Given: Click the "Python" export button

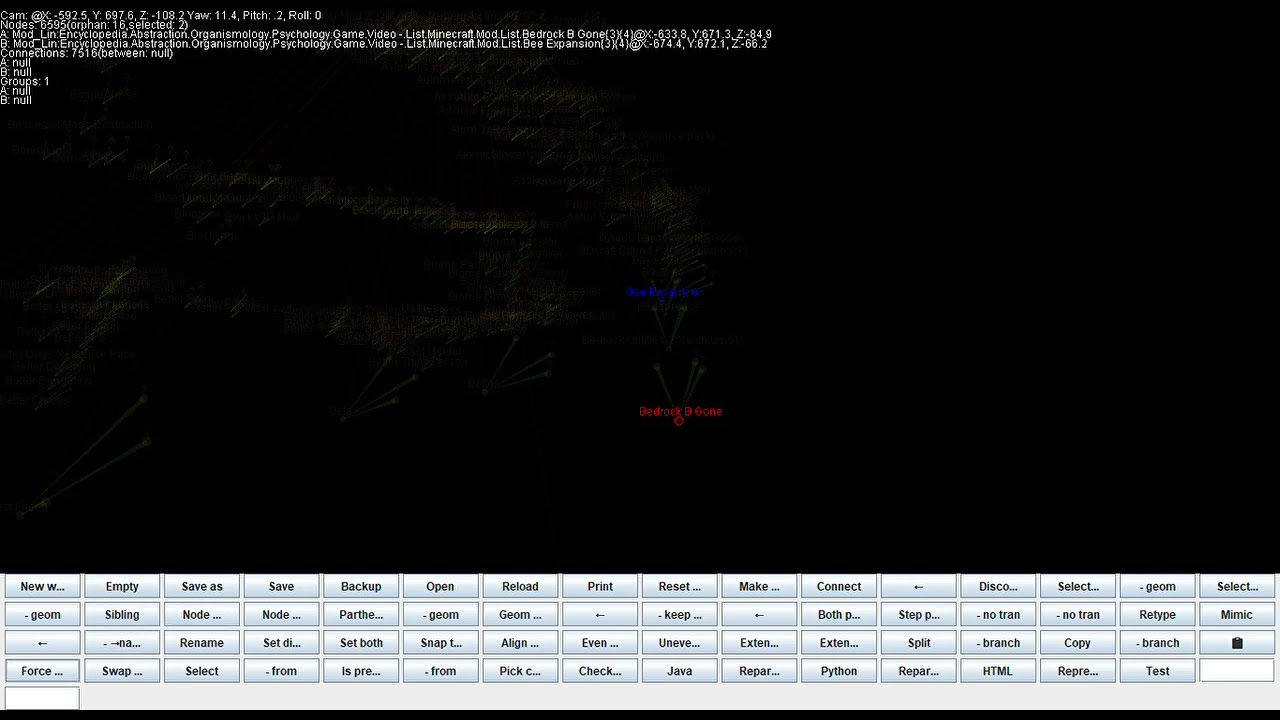Looking at the screenshot, I should coord(839,671).
